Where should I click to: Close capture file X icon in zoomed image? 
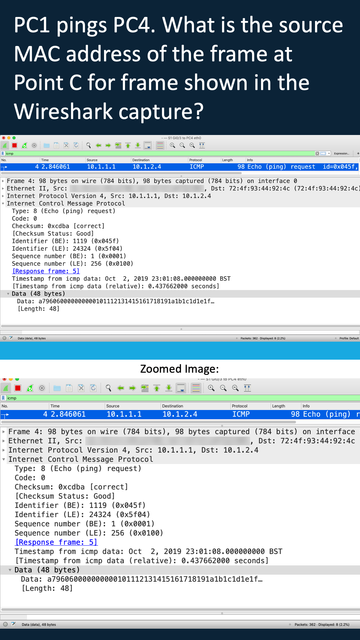81,388
